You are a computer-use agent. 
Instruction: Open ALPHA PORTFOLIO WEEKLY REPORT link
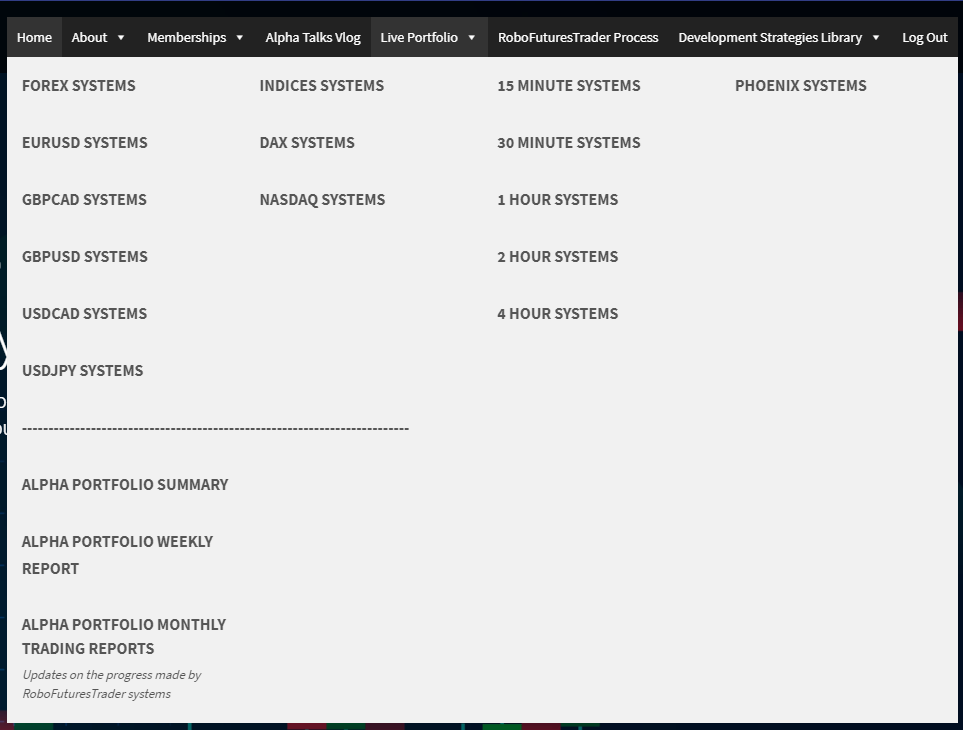point(117,555)
